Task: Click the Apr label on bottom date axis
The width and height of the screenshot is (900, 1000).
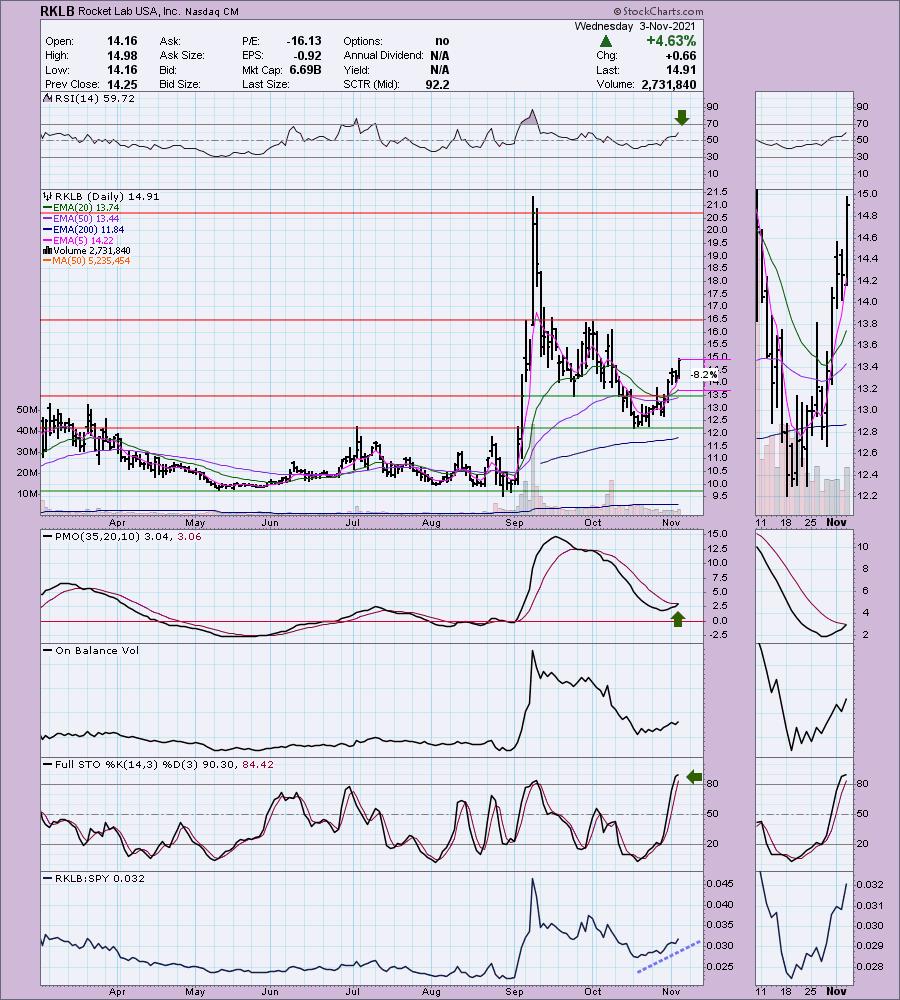Action: tap(117, 992)
